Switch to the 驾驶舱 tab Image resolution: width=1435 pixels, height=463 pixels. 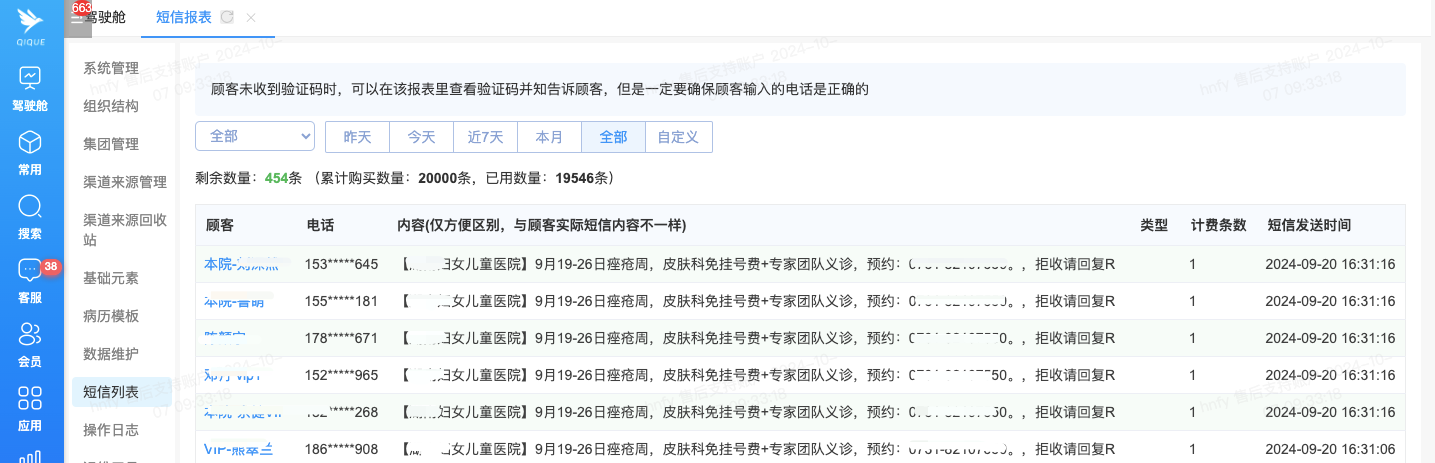click(103, 18)
